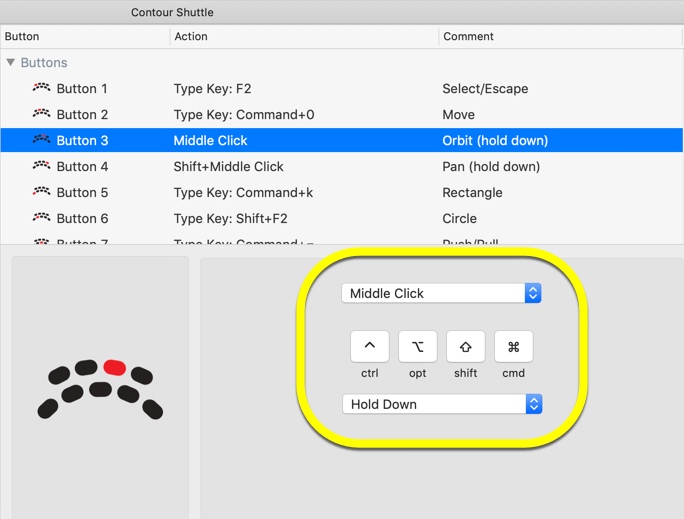Click the Button column header
684x519 pixels.
tap(22, 36)
